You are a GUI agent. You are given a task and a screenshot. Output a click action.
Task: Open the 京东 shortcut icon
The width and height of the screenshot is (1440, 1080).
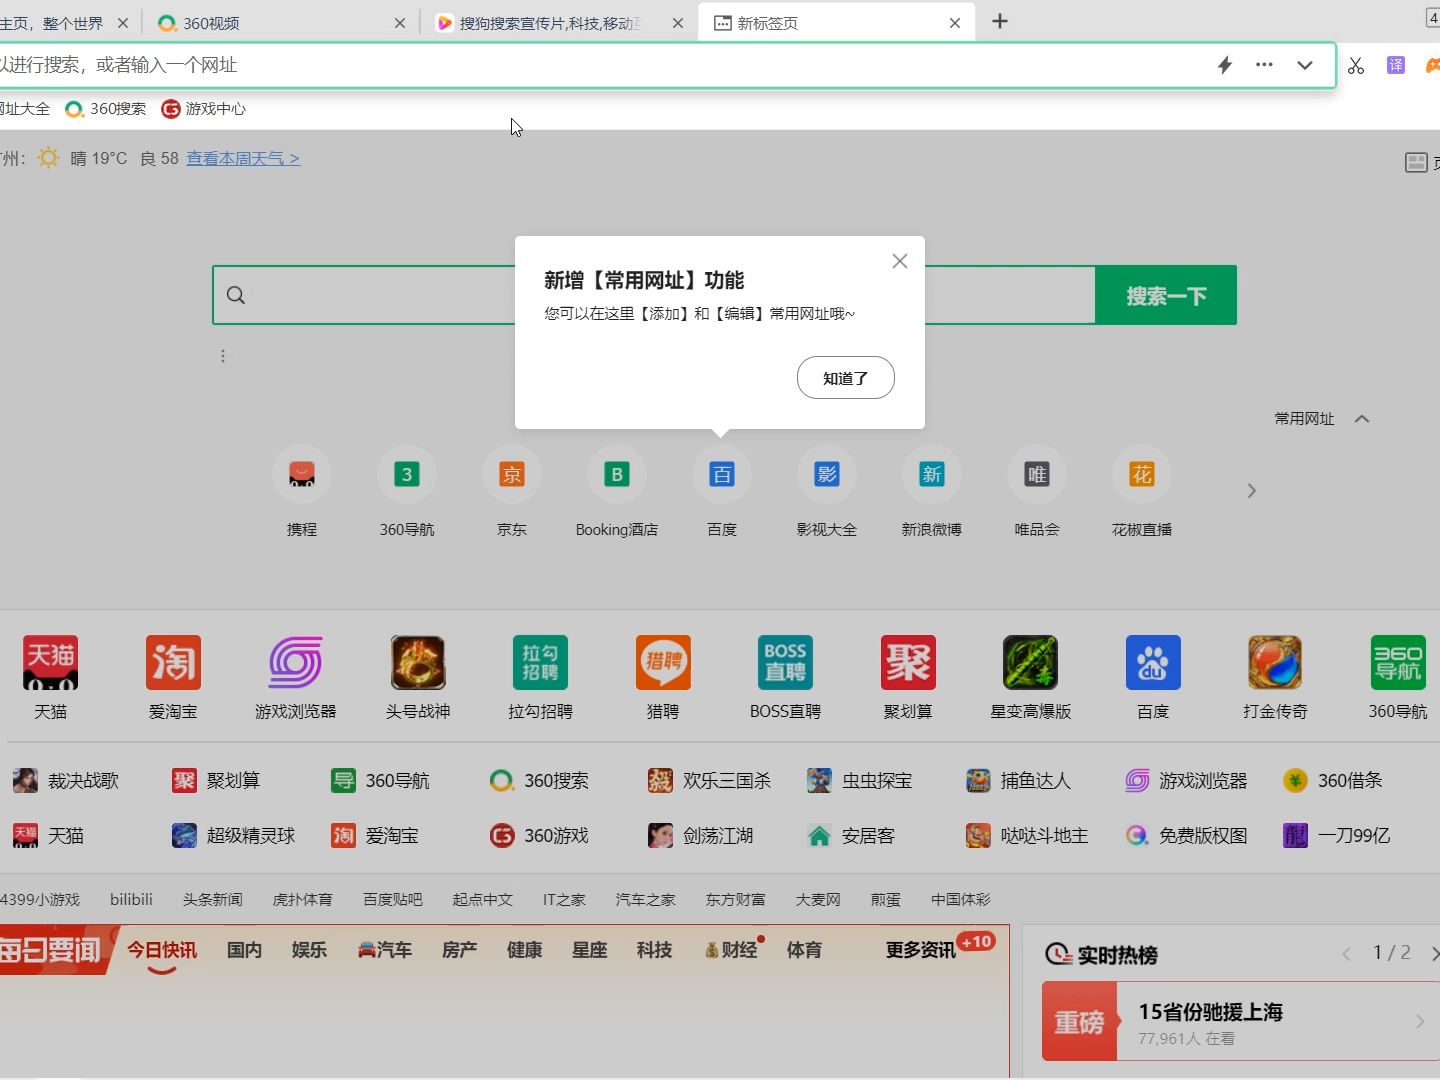pyautogui.click(x=512, y=474)
